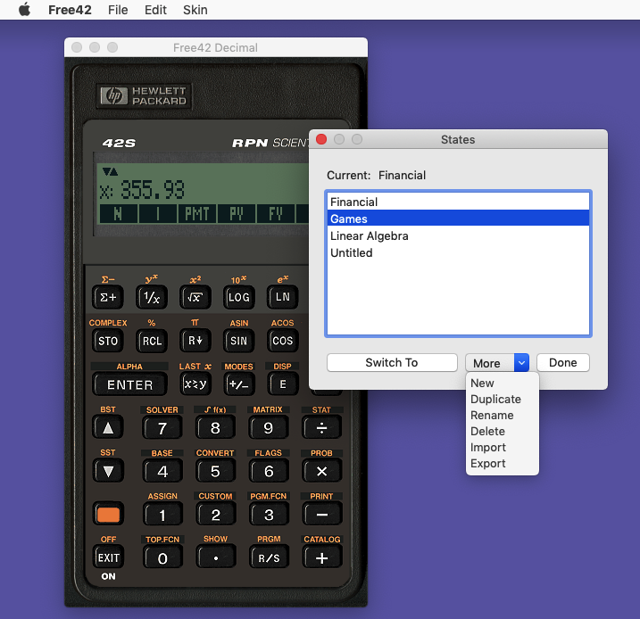
Task: Tap the plus key
Action: [322, 558]
